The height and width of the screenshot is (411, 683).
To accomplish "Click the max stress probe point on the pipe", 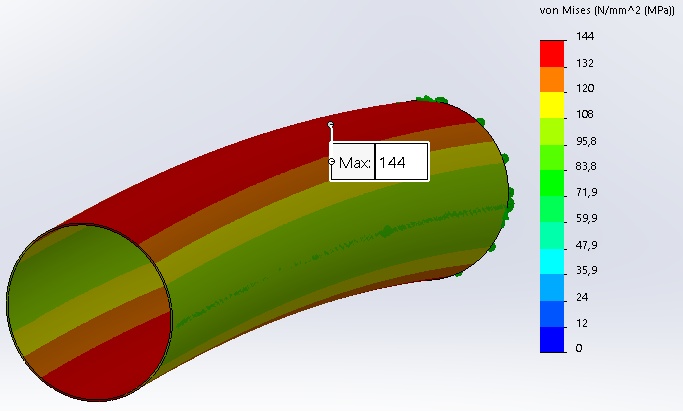I will point(331,125).
